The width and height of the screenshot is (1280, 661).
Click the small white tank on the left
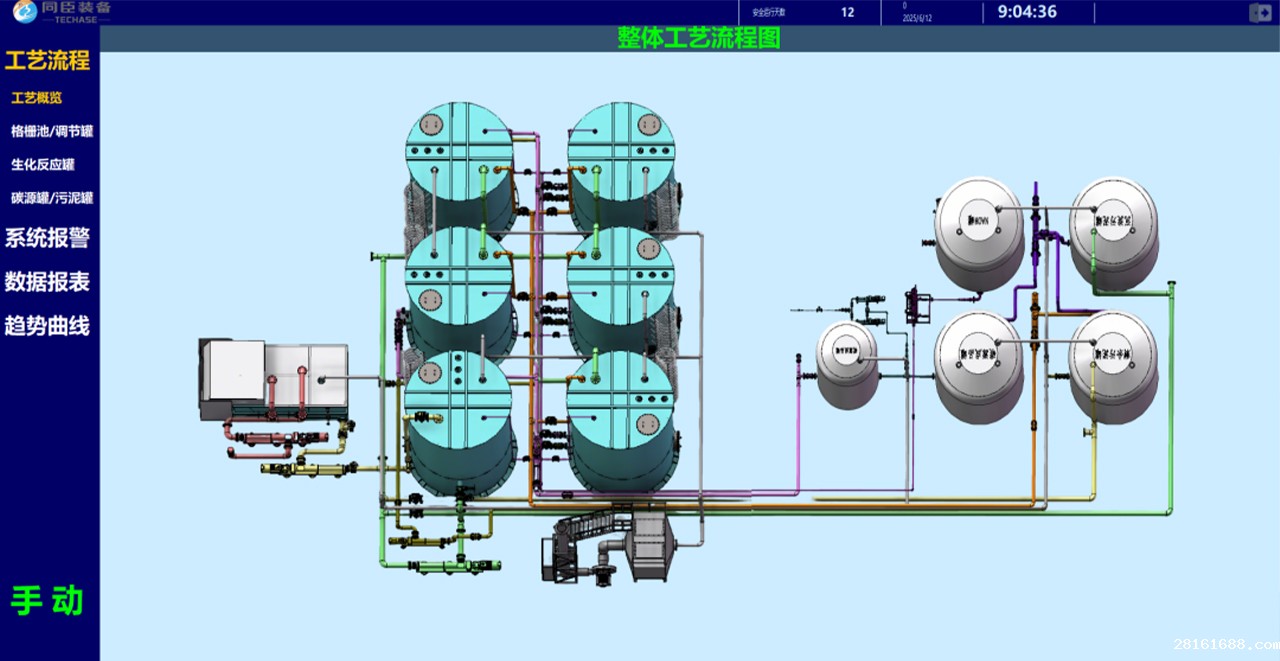tap(847, 365)
